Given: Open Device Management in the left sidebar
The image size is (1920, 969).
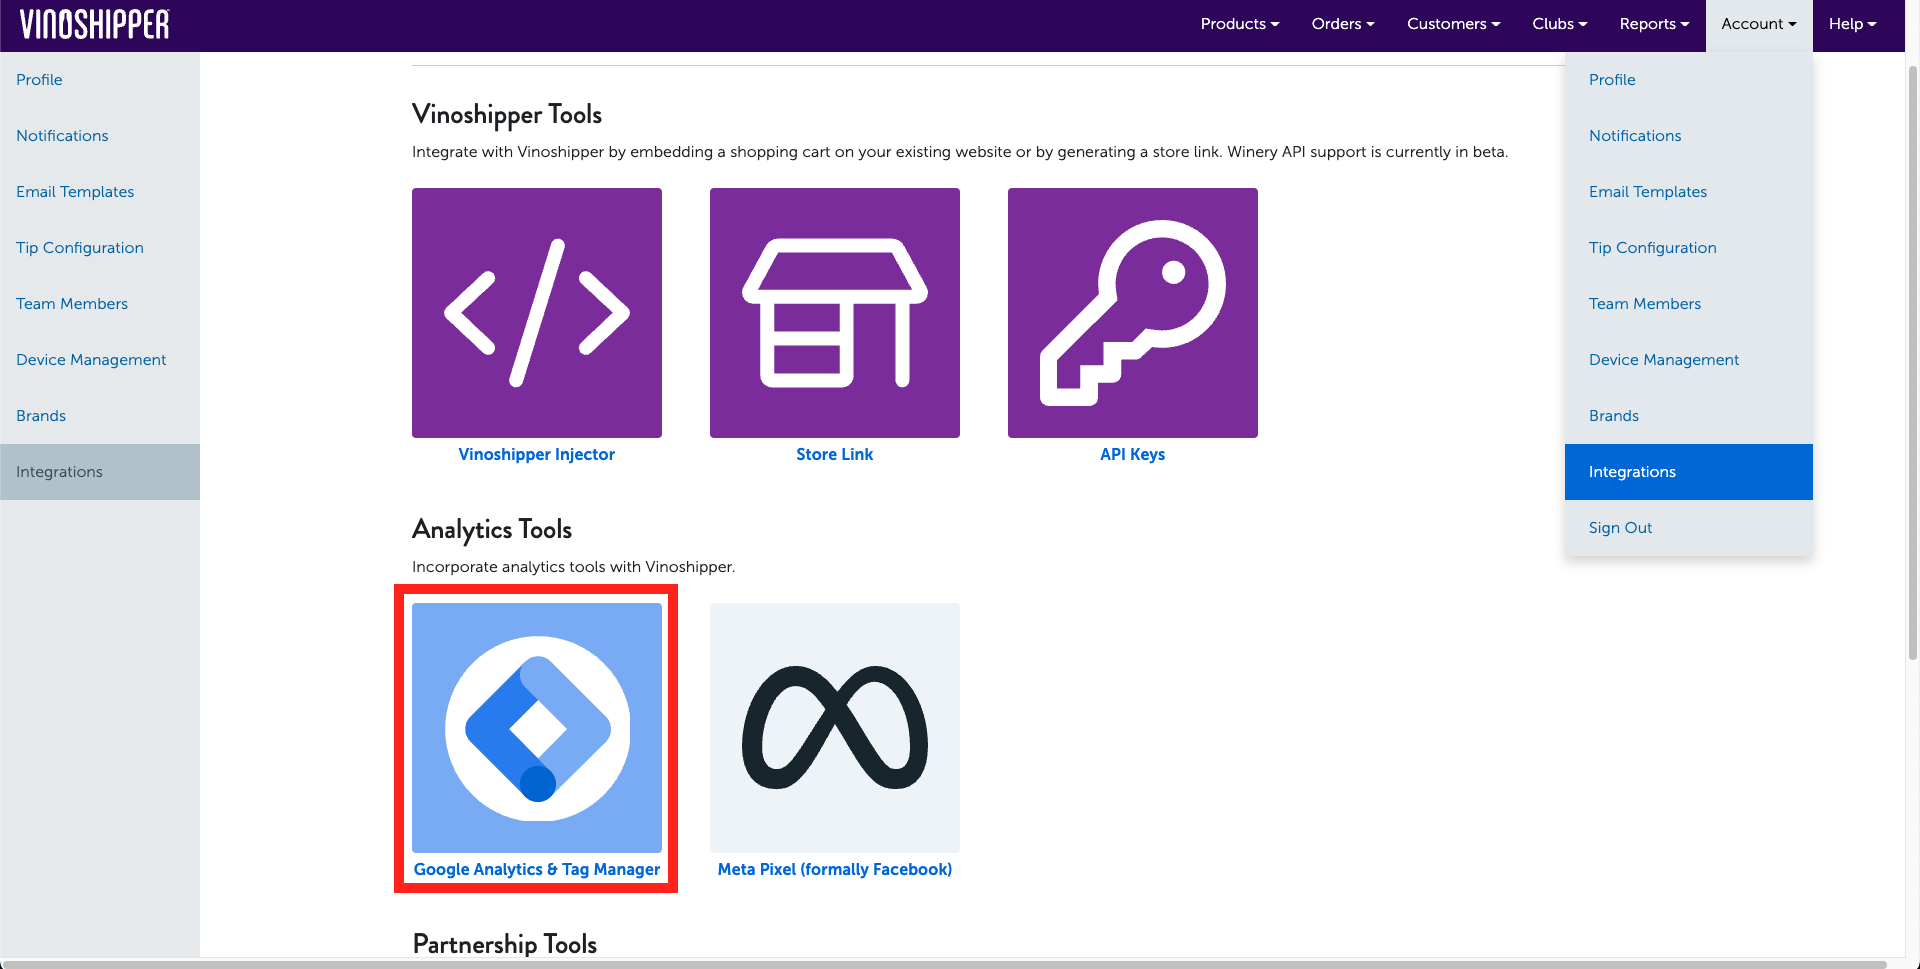Looking at the screenshot, I should tap(100, 360).
